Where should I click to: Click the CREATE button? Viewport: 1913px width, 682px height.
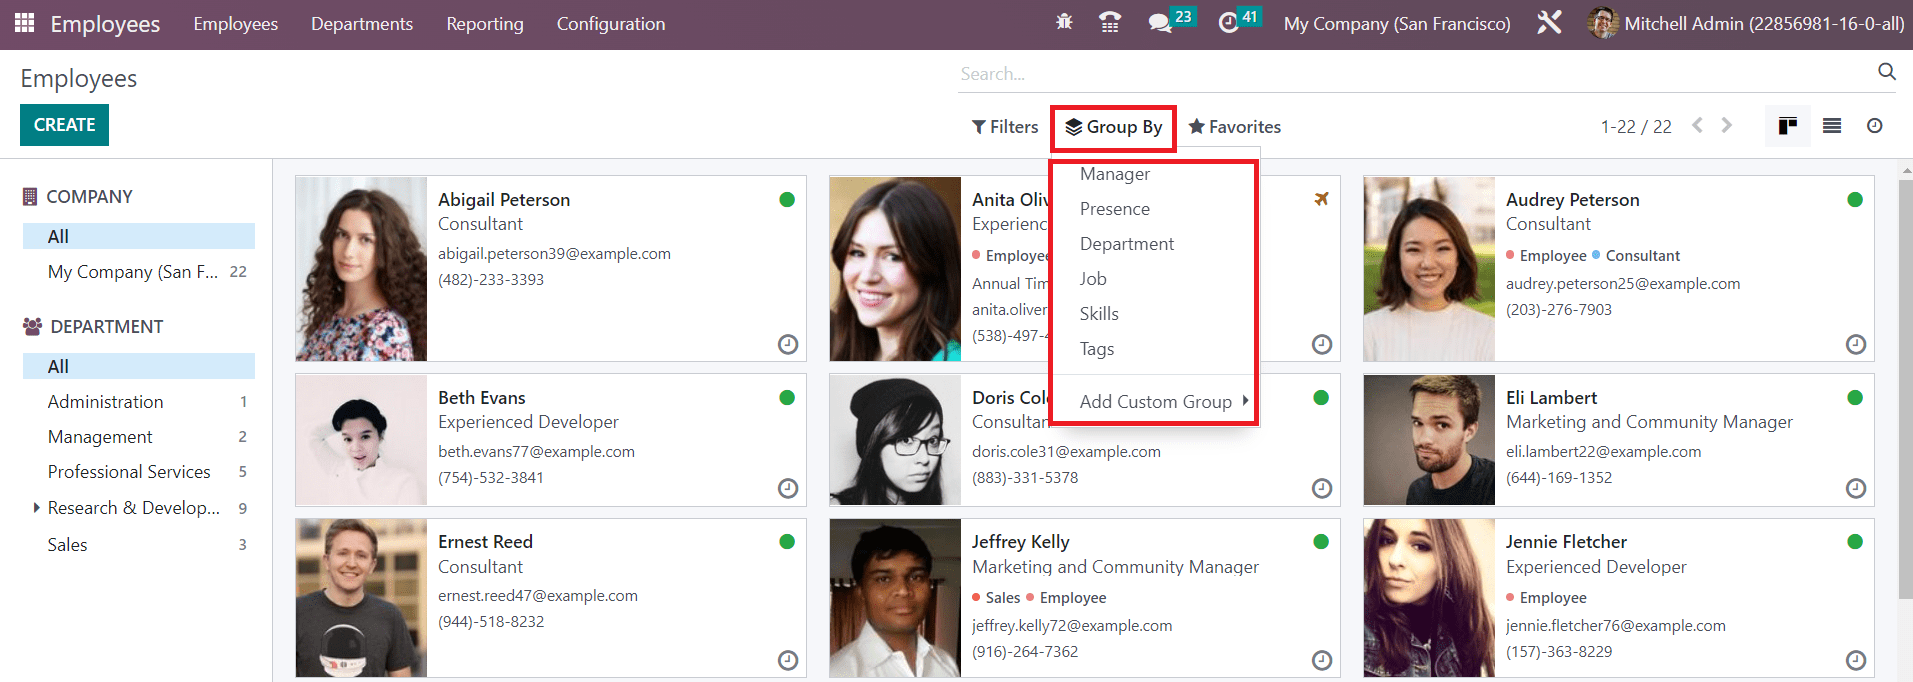coord(64,125)
